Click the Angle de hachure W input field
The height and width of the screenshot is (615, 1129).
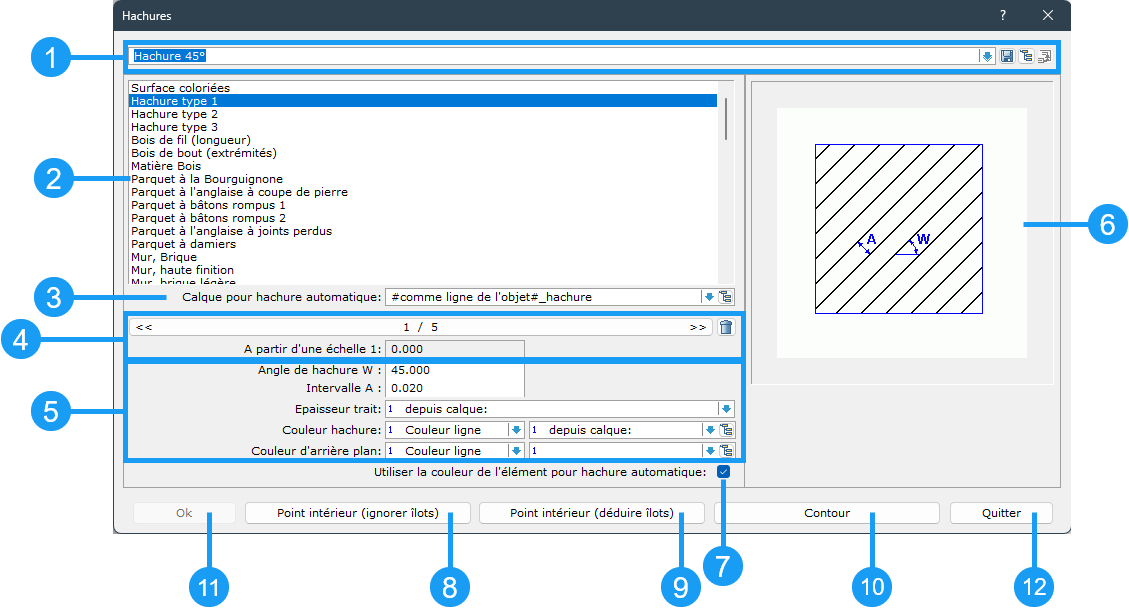[455, 370]
